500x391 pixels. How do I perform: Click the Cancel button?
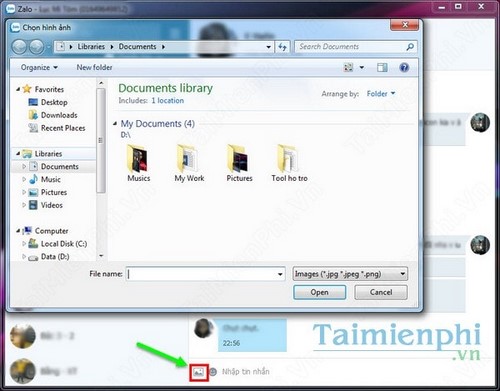(x=381, y=292)
